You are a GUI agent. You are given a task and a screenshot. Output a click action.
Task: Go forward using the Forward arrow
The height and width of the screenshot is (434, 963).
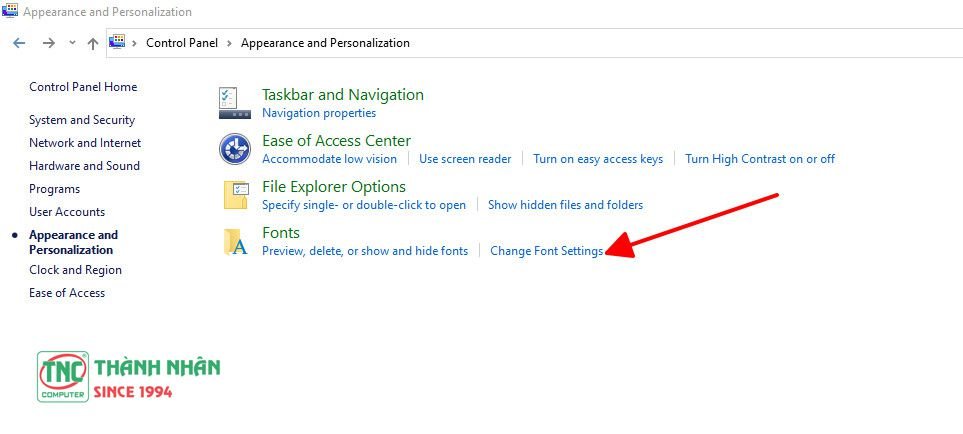(48, 43)
